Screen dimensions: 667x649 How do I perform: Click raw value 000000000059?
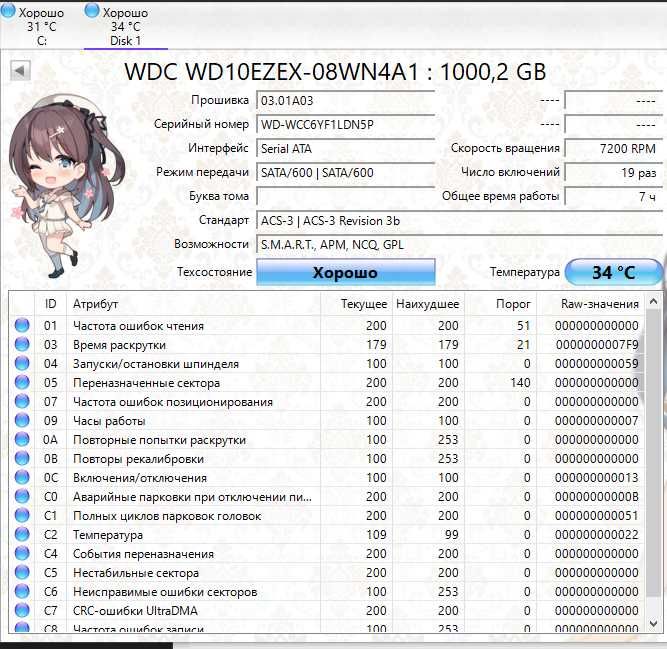[597, 364]
